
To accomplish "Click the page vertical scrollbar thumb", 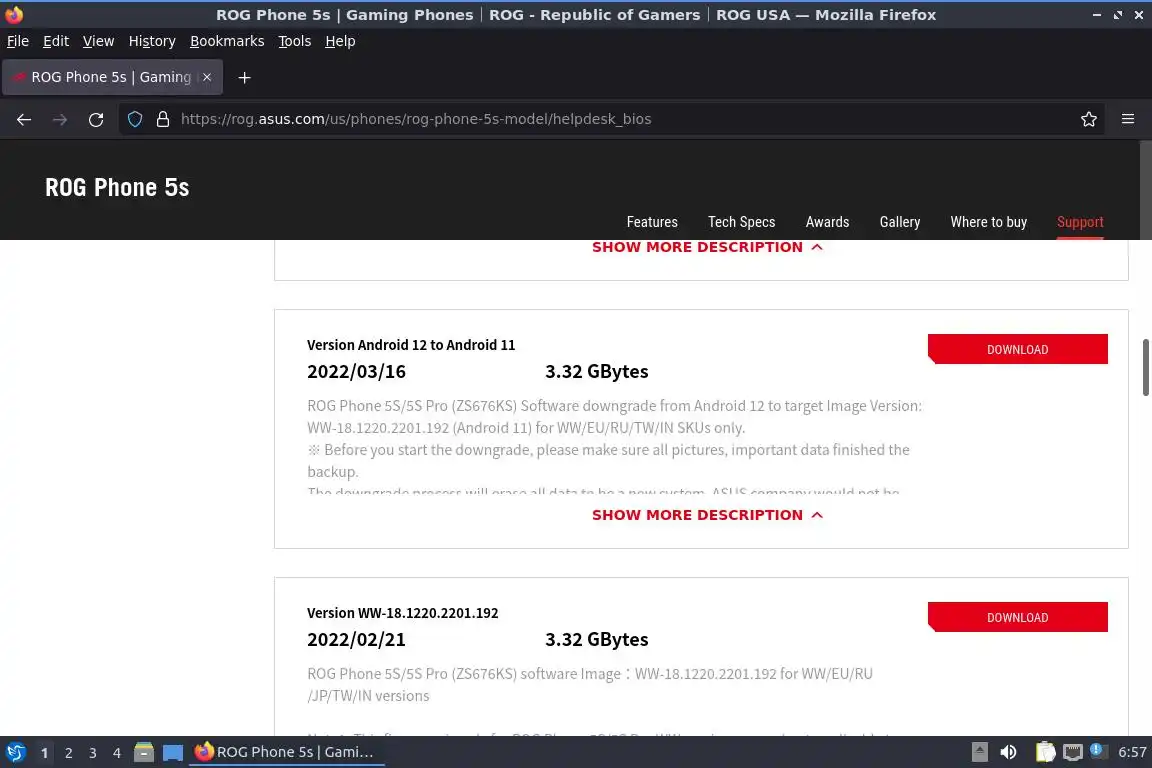I will click(x=1145, y=367).
